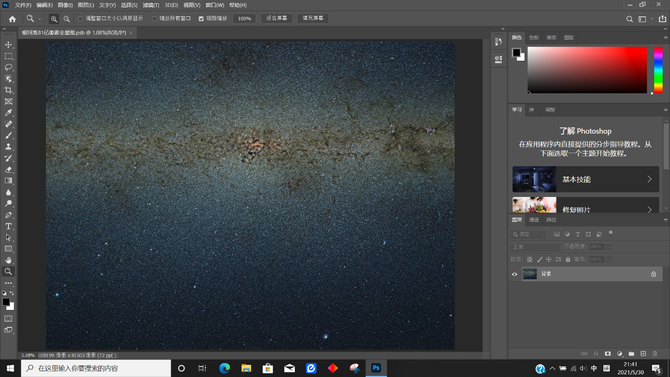Select the Brush tool
The height and width of the screenshot is (377, 670).
pyautogui.click(x=8, y=135)
